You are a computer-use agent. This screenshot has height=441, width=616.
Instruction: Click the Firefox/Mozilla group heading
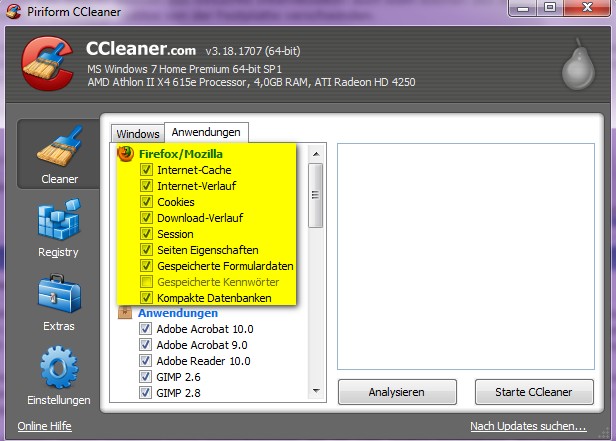(x=181, y=154)
